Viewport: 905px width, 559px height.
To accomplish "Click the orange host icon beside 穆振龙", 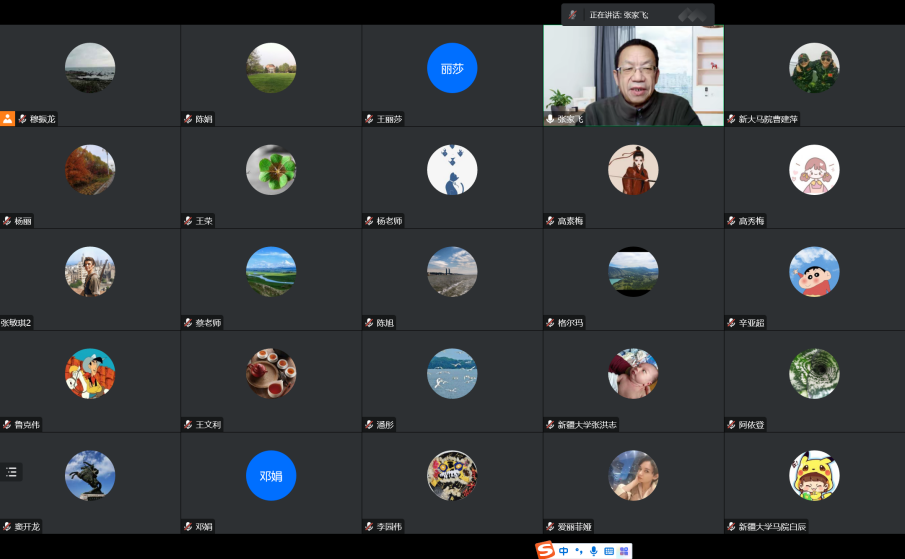I will (x=8, y=118).
